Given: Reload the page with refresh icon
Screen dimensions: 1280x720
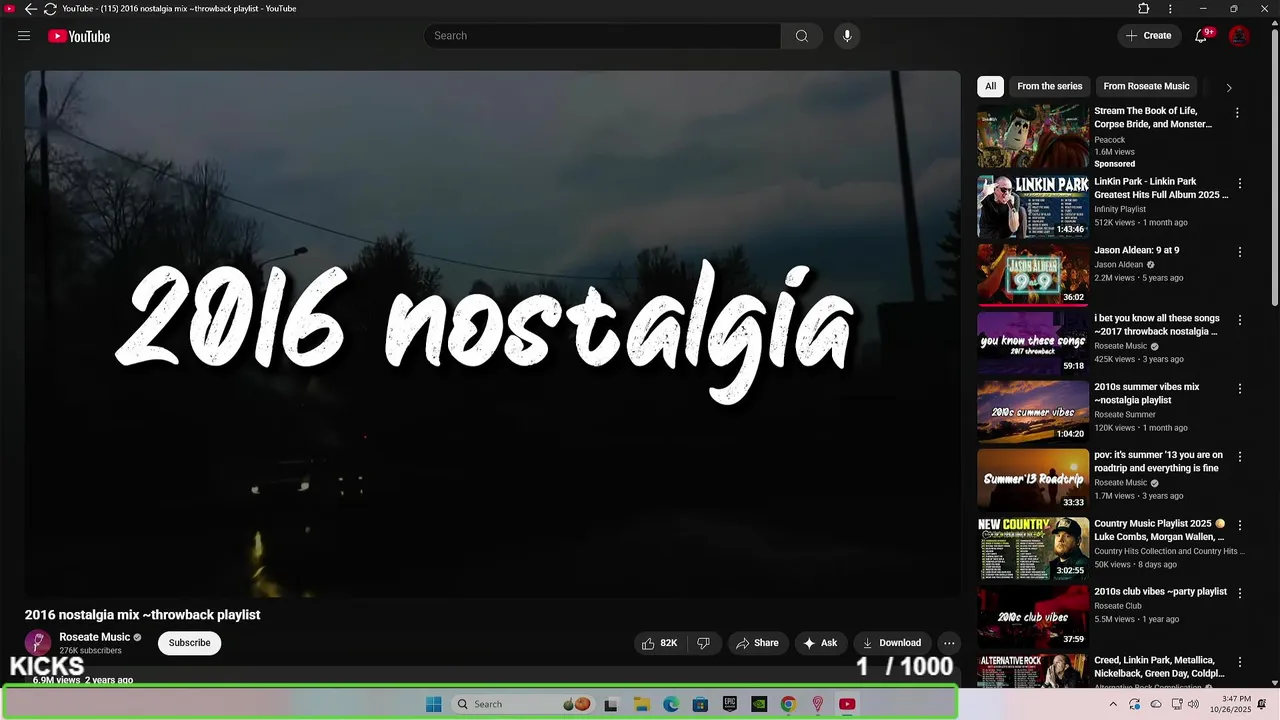Looking at the screenshot, I should click(50, 9).
